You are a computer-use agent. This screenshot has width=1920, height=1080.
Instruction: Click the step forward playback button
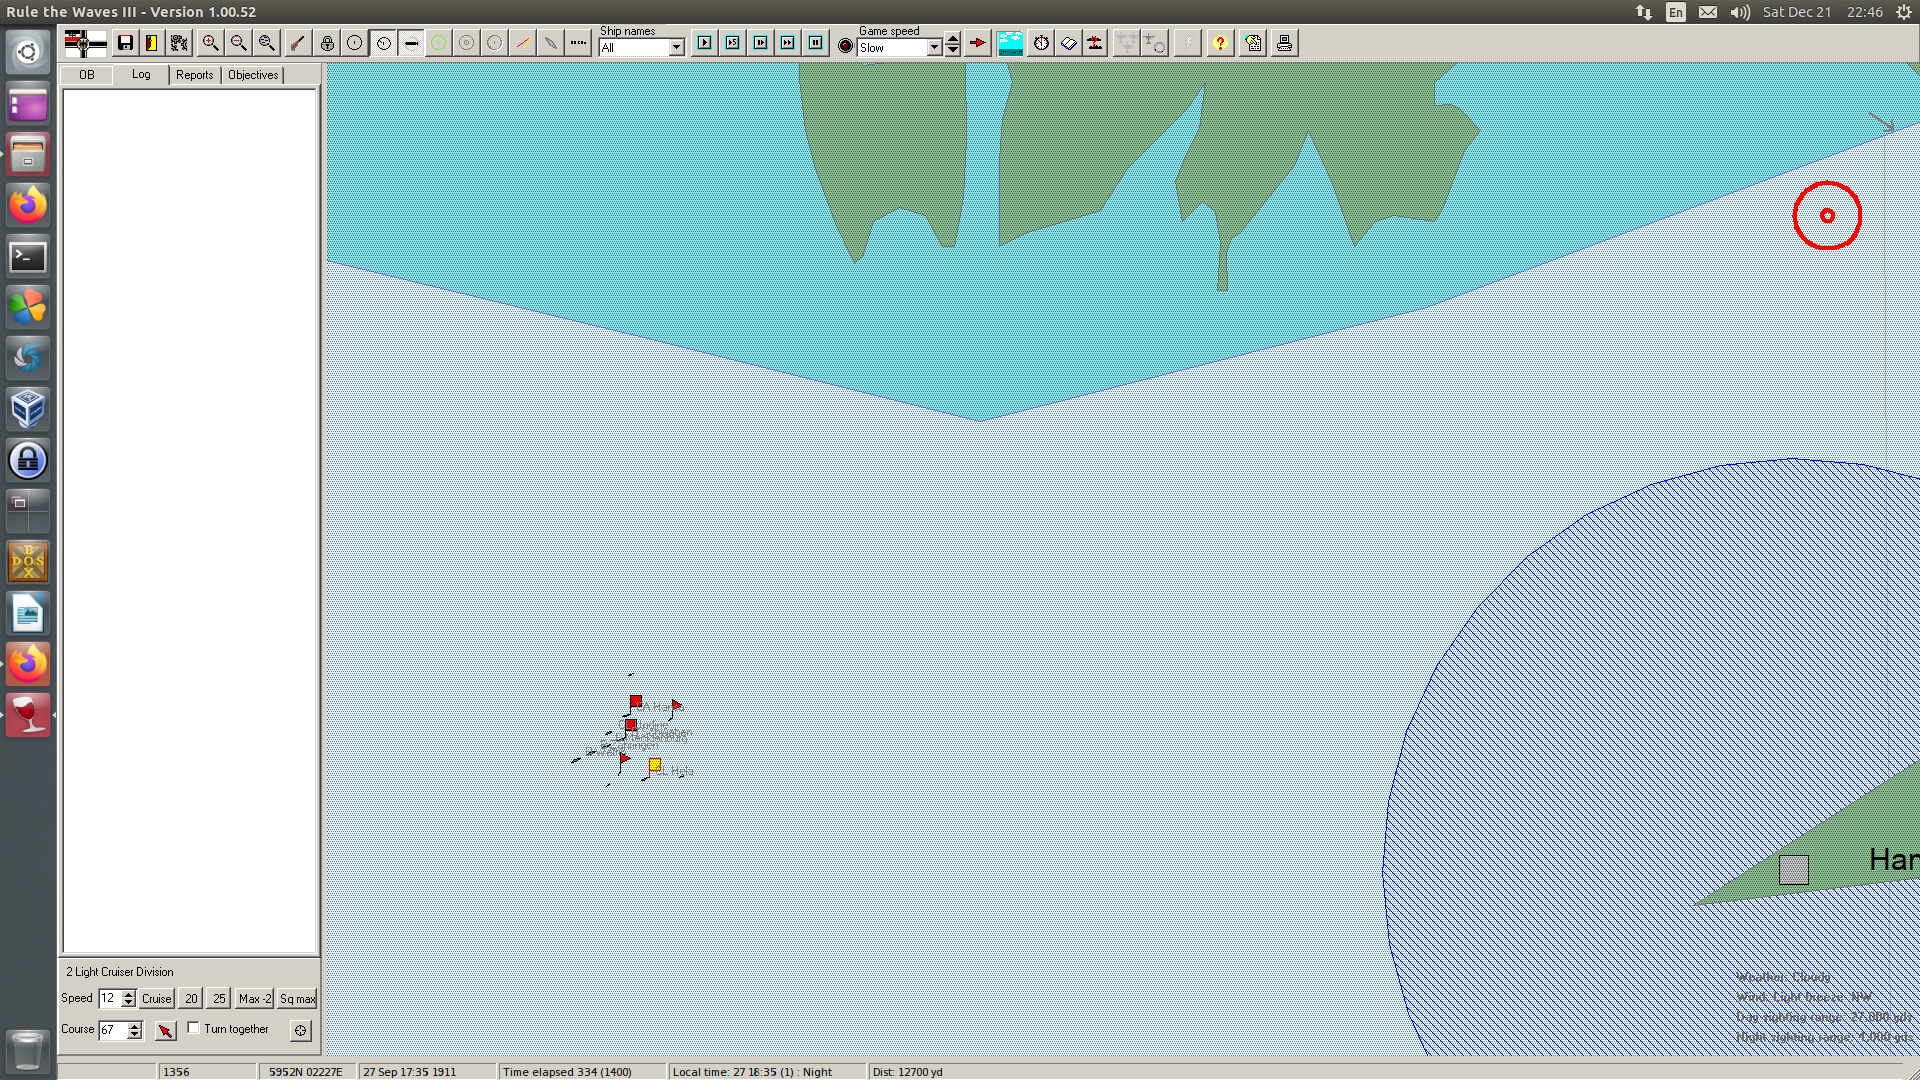[761, 43]
